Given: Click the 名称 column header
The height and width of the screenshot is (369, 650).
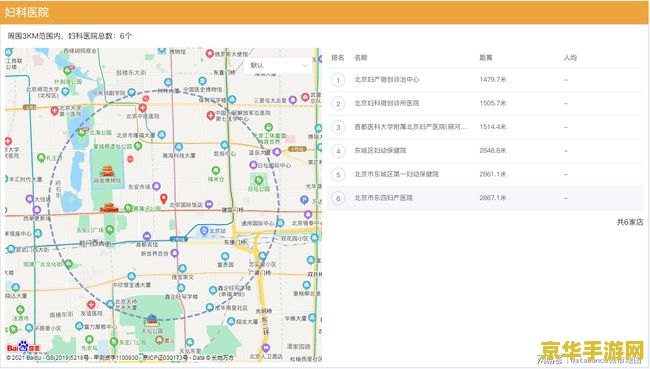Looking at the screenshot, I should coord(361,58).
